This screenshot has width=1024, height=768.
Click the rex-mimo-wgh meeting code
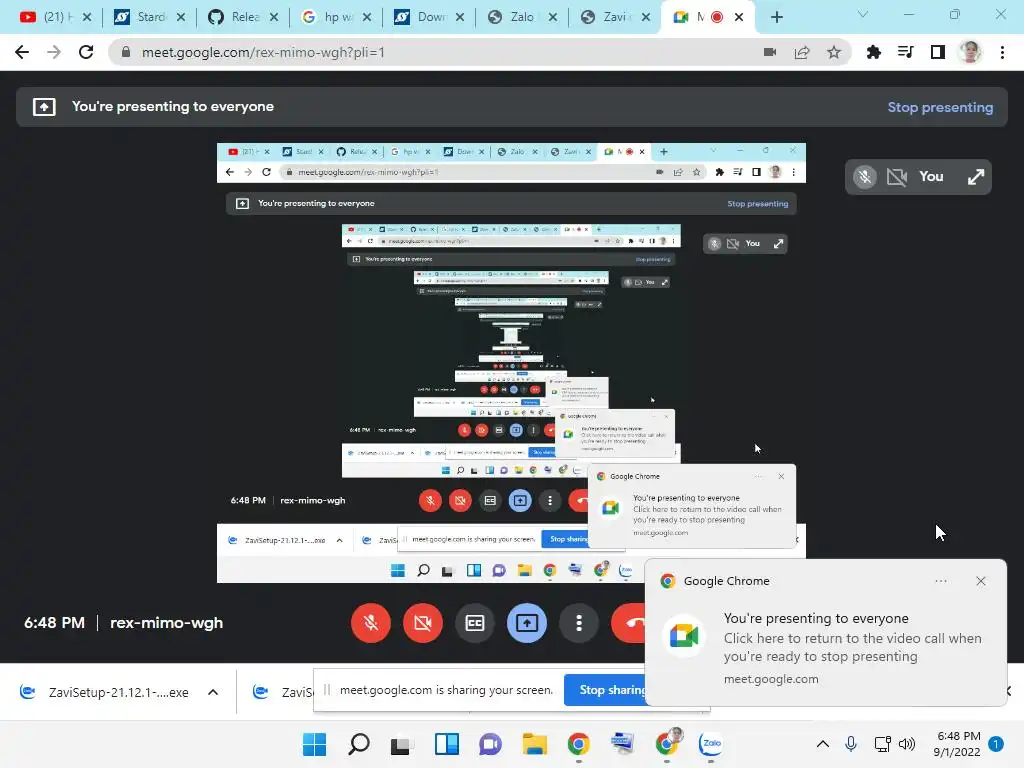point(167,623)
